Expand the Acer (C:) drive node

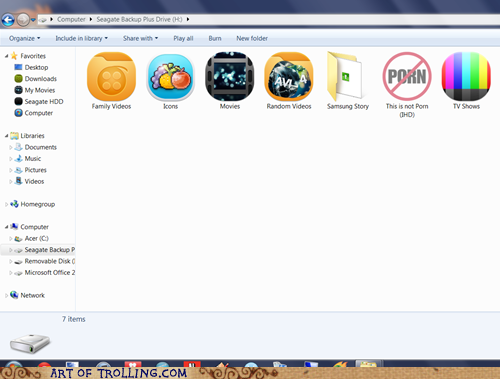[11, 239]
